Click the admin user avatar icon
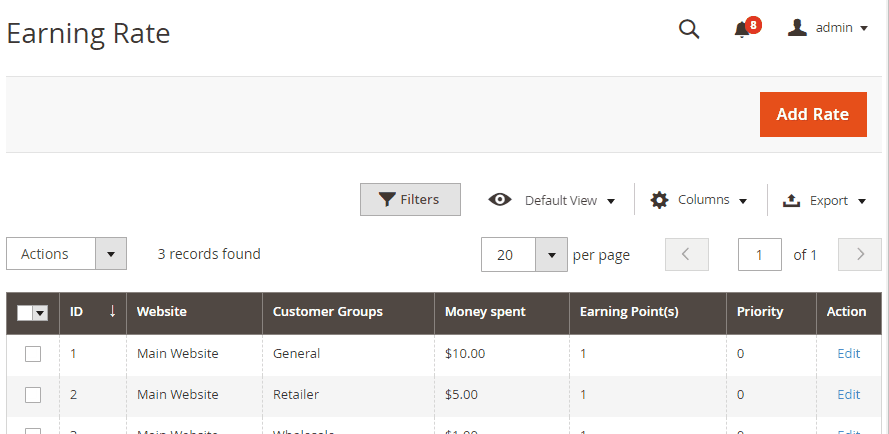This screenshot has width=889, height=434. [x=797, y=27]
